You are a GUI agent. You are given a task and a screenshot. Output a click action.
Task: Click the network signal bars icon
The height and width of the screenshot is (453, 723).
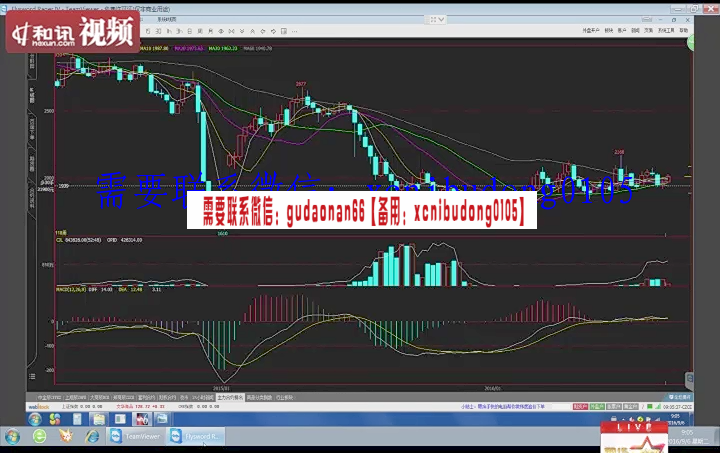pyautogui.click(x=658, y=407)
